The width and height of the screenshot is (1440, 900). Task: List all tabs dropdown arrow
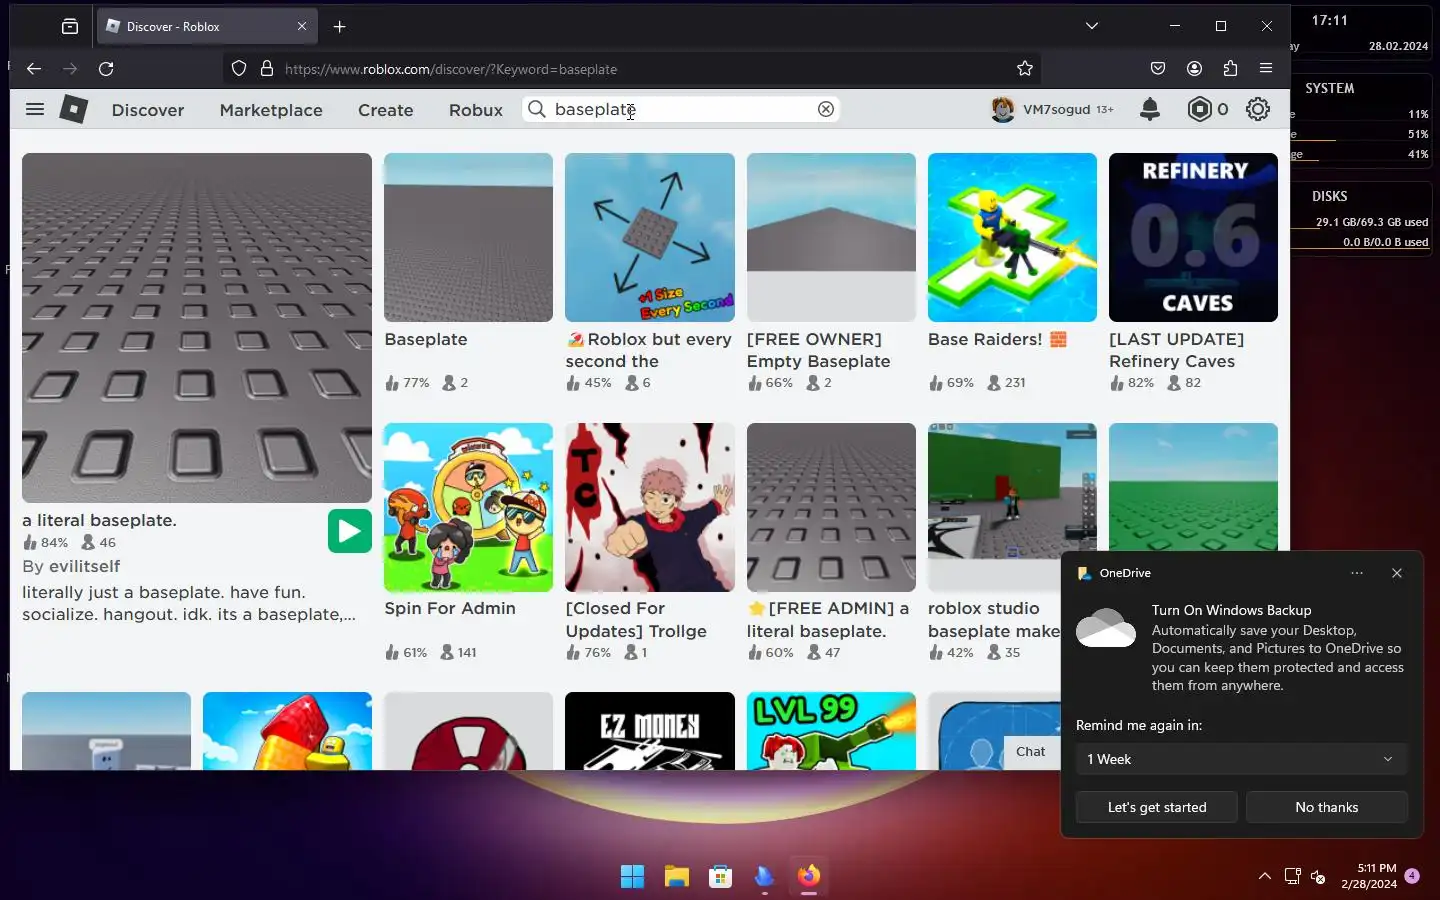tap(1092, 26)
